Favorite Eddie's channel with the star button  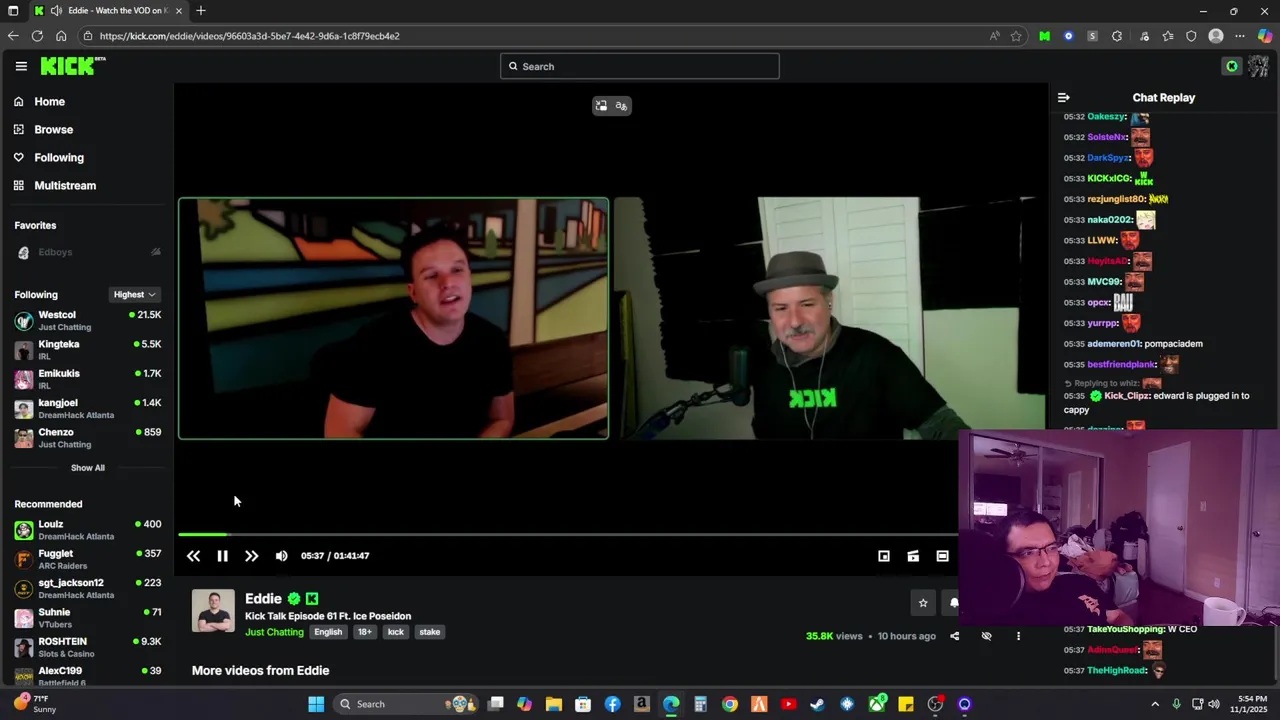click(x=923, y=603)
